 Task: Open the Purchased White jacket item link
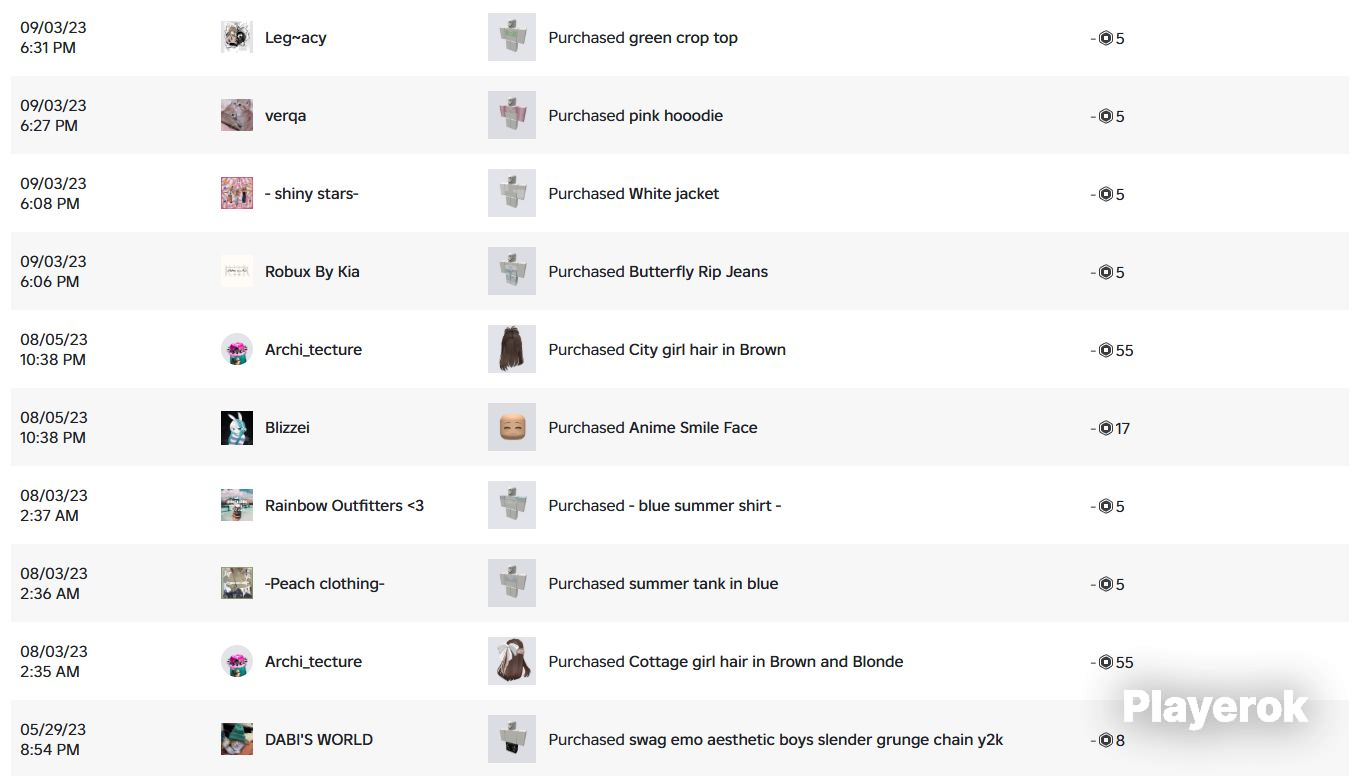coord(634,194)
